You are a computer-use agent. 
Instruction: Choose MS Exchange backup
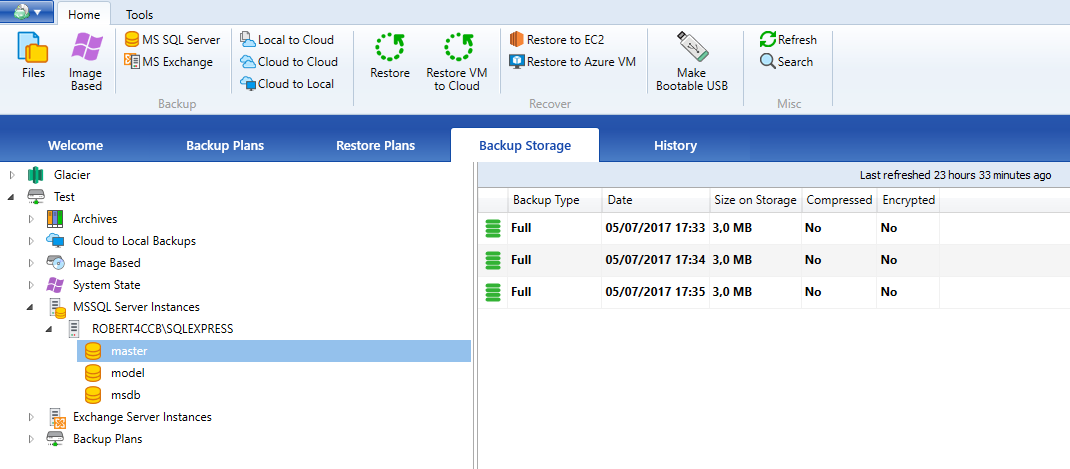[169, 61]
